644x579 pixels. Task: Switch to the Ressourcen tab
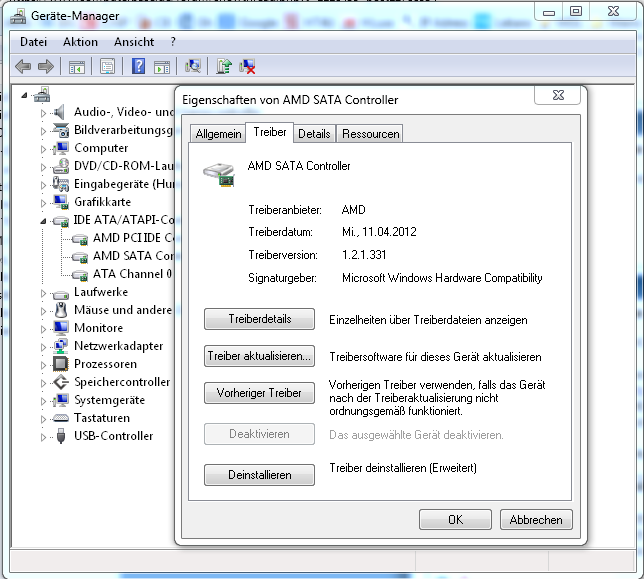(x=370, y=134)
